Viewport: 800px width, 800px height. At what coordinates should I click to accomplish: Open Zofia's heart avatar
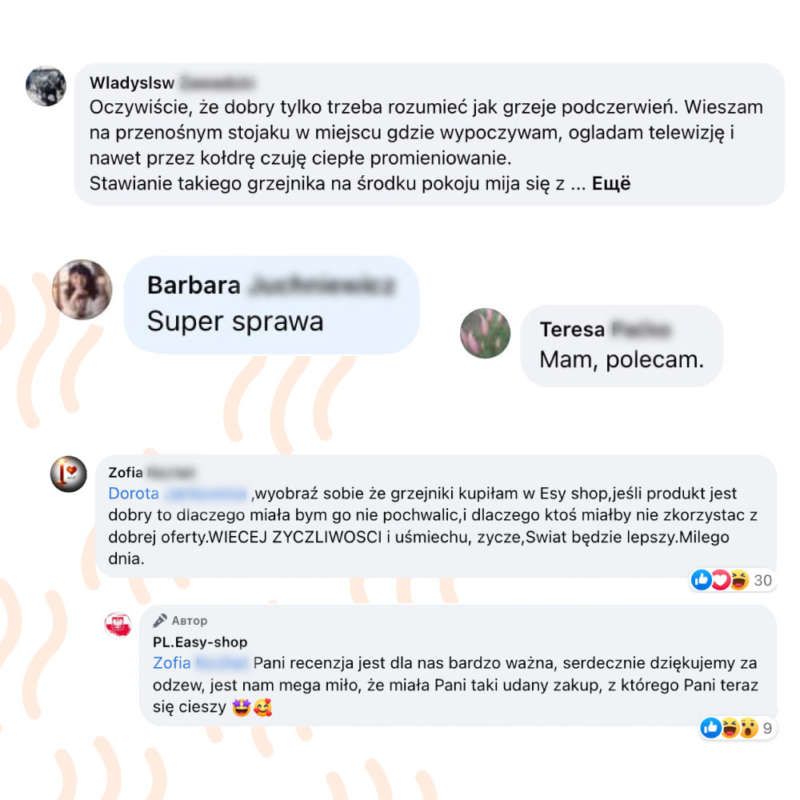(x=68, y=473)
